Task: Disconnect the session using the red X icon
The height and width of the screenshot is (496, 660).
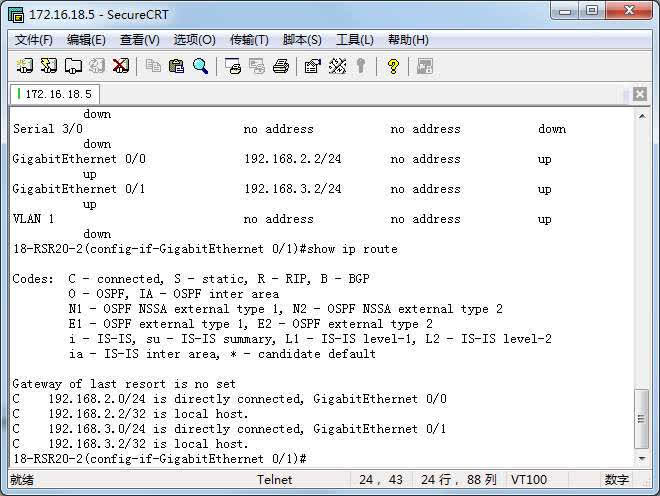Action: pyautogui.click(x=120, y=66)
